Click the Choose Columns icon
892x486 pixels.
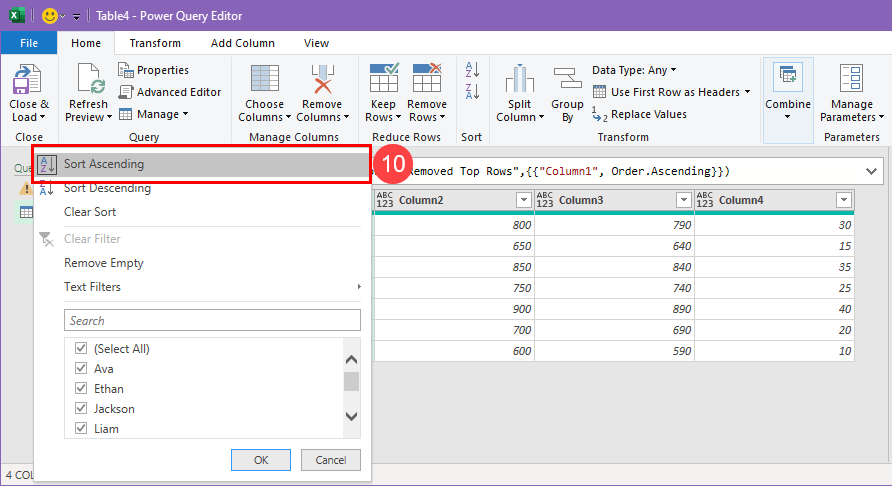(265, 79)
